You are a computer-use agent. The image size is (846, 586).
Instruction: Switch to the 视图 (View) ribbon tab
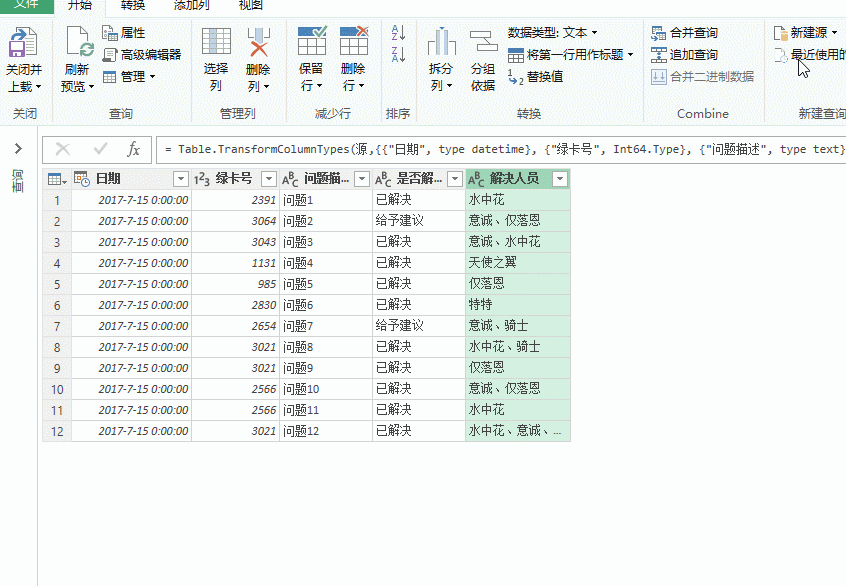[250, 5]
